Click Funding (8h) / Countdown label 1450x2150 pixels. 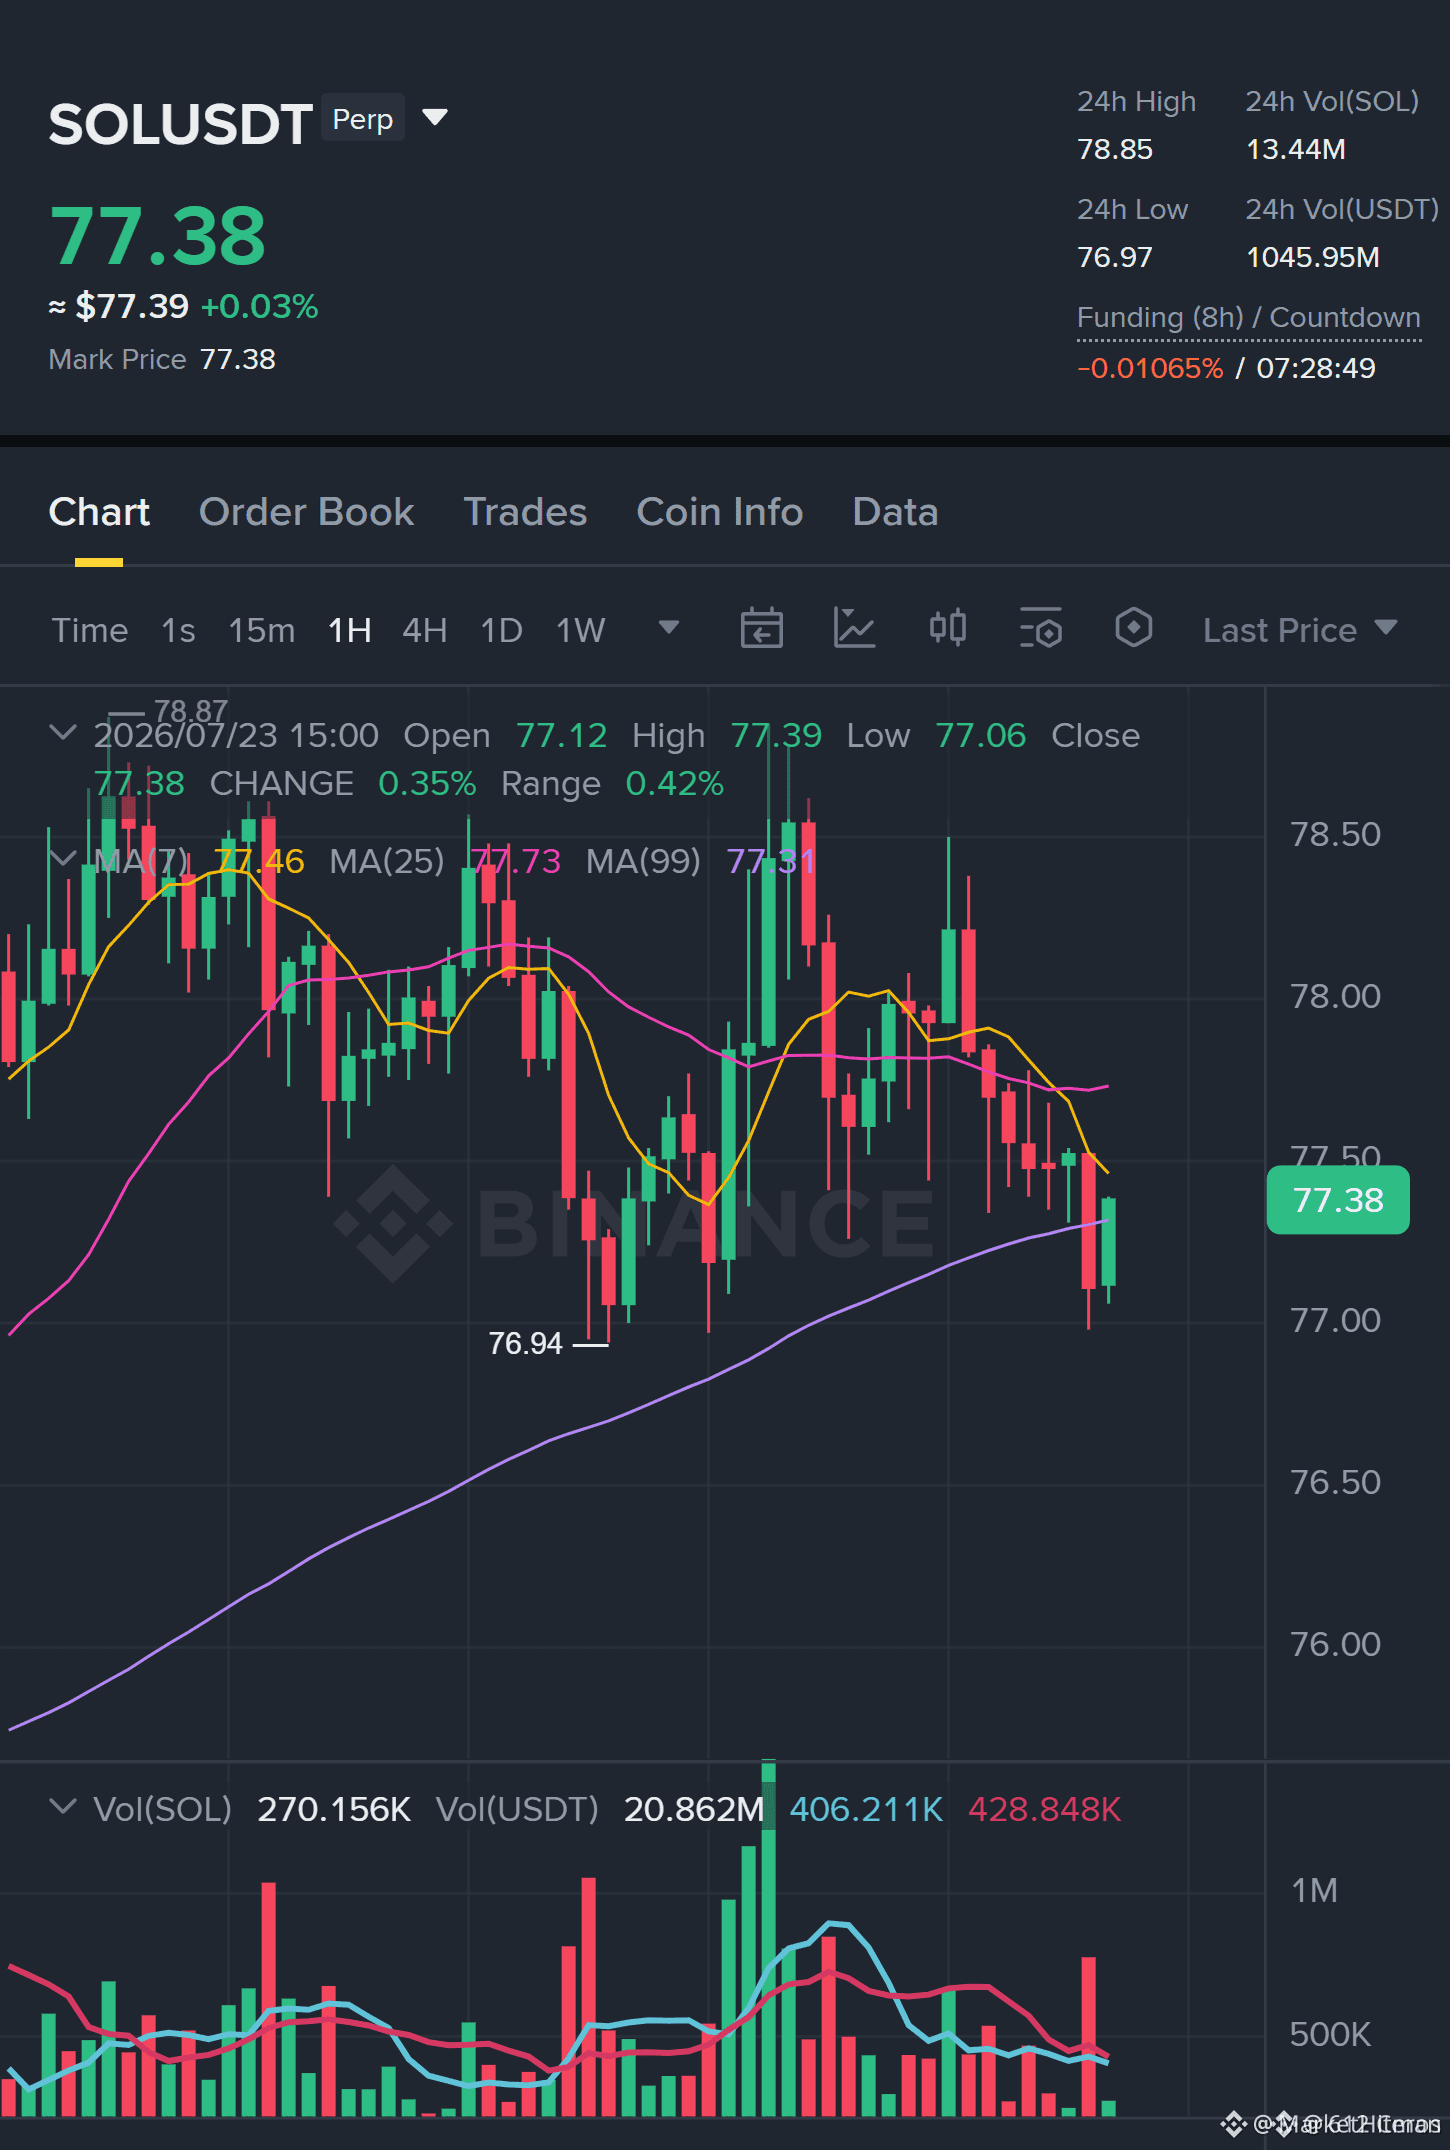[1249, 318]
